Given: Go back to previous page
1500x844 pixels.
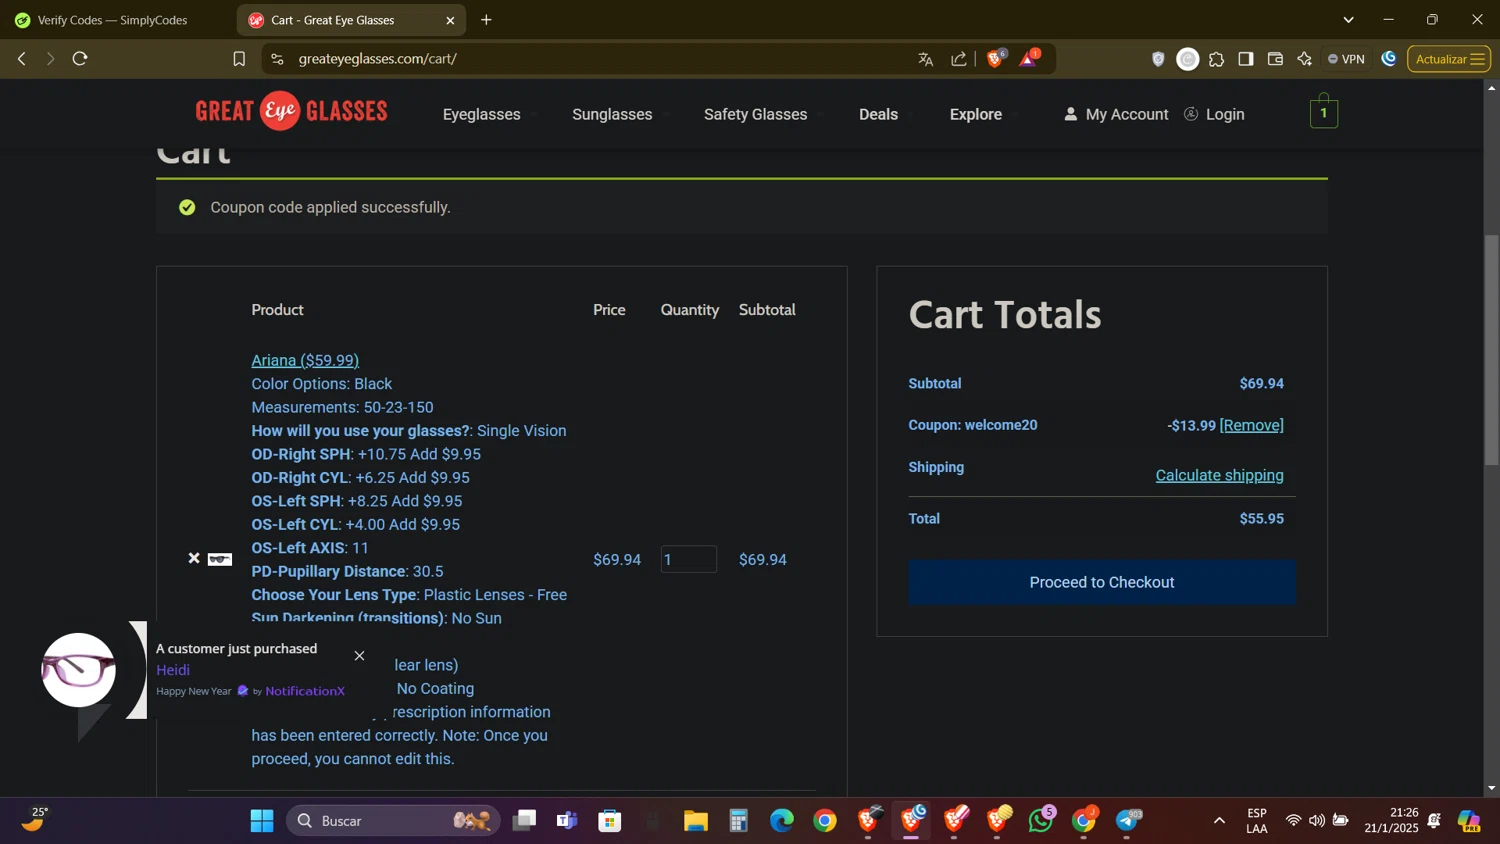Looking at the screenshot, I should pyautogui.click(x=22, y=59).
